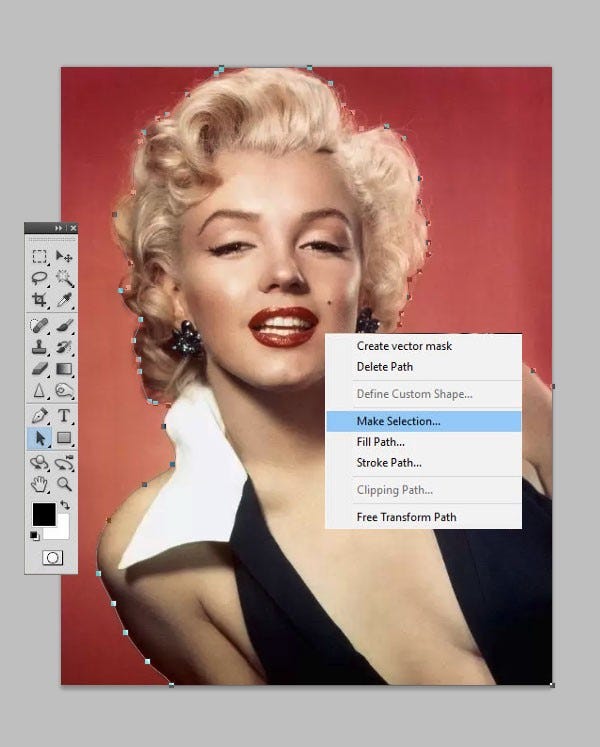Select the Rectangular Marquee tool

[x=39, y=257]
